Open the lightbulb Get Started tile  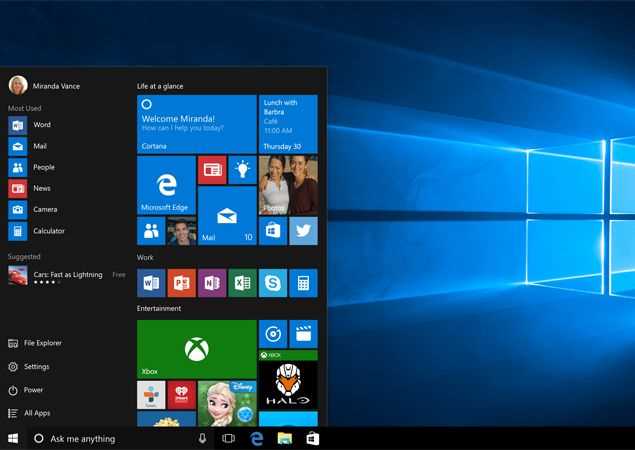coord(242,170)
